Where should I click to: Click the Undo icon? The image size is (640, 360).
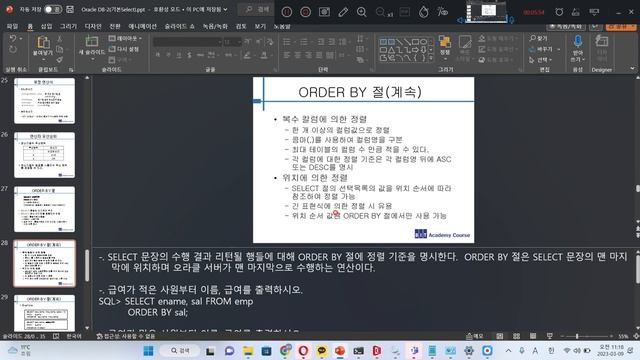[x=13, y=39]
